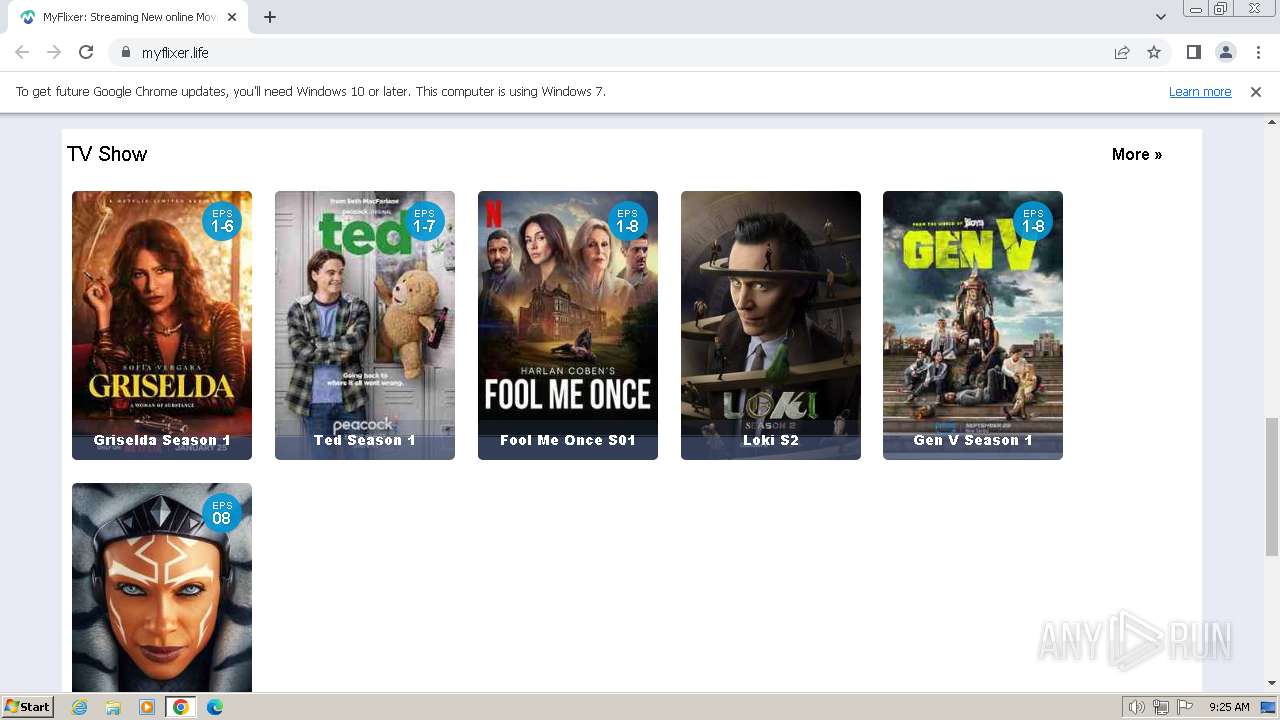The height and width of the screenshot is (720, 1280).
Task: Go forward to the next page
Action: [54, 52]
